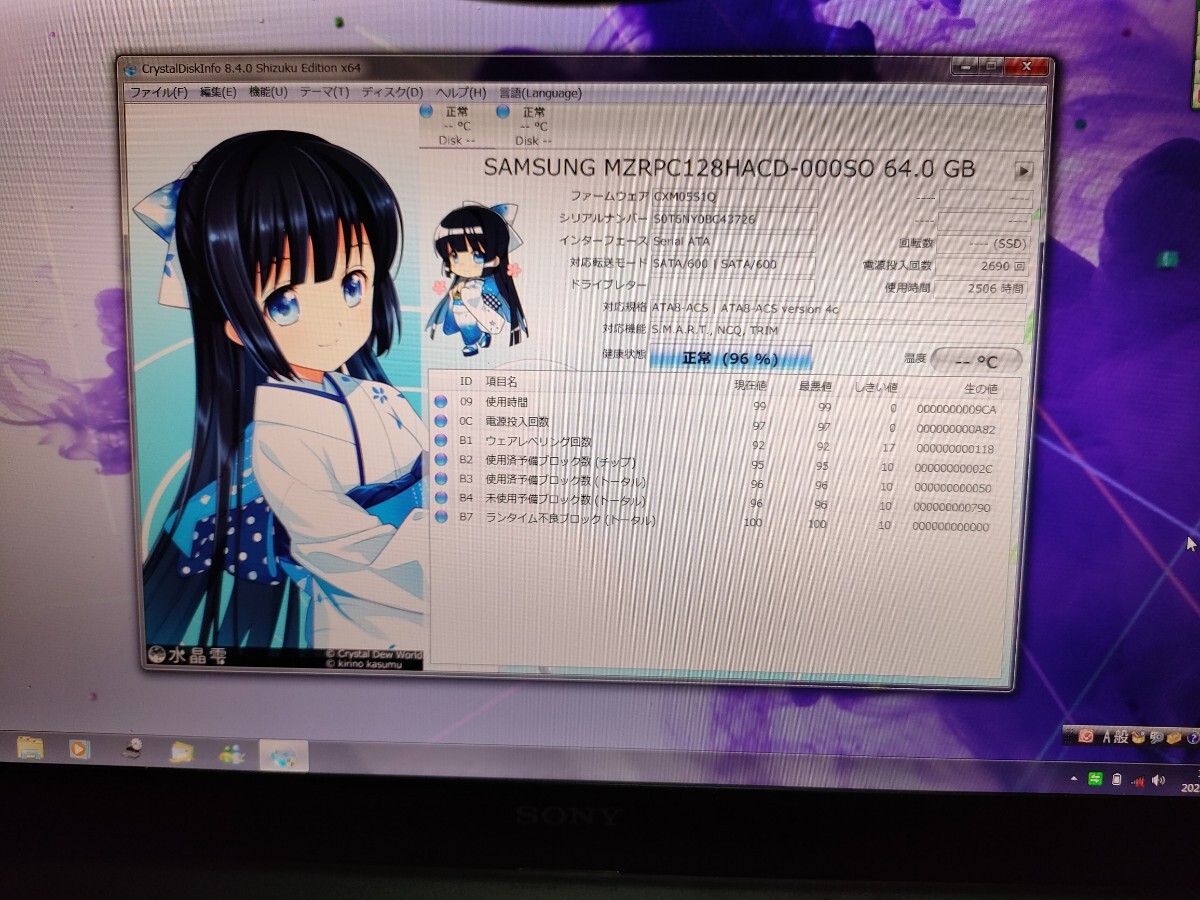
Task: Open the media player taskbar icon
Action: (x=79, y=749)
